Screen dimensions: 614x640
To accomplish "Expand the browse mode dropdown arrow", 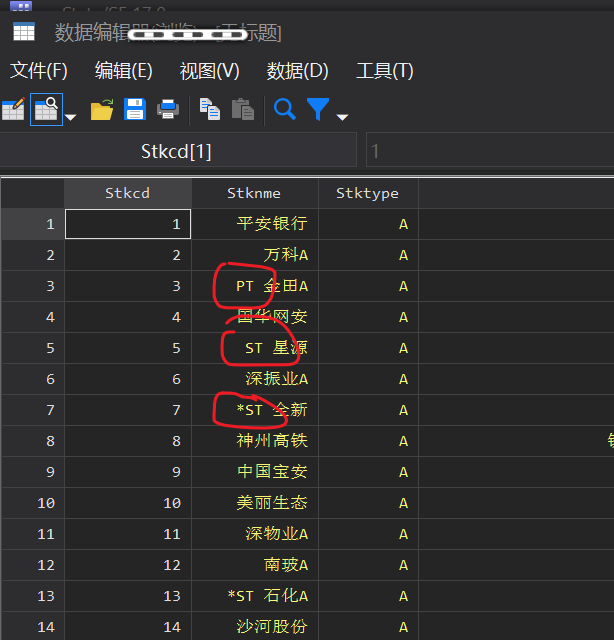I will pos(71,118).
